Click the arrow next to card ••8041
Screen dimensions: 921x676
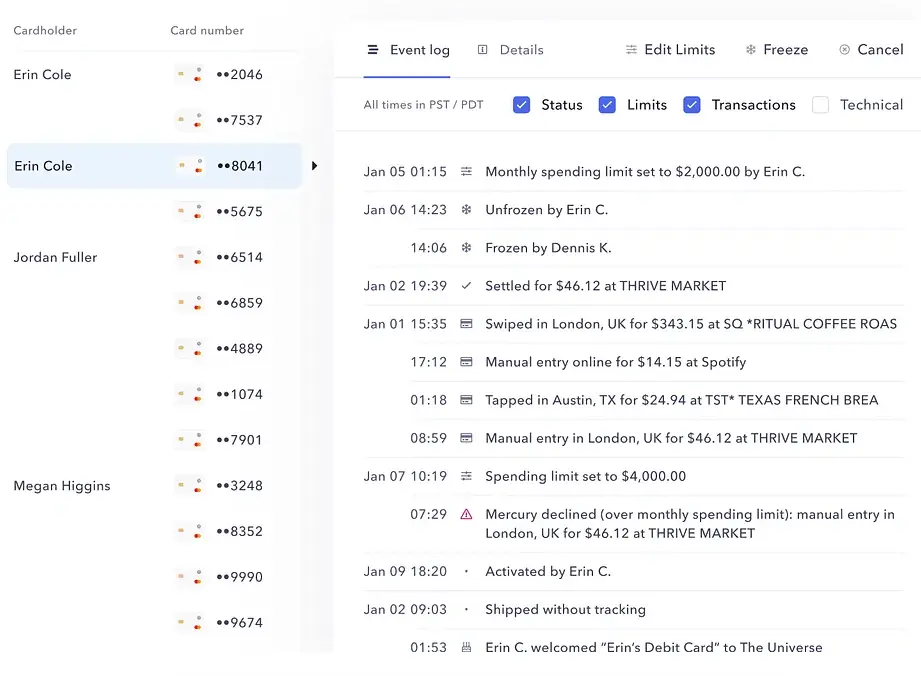314,166
